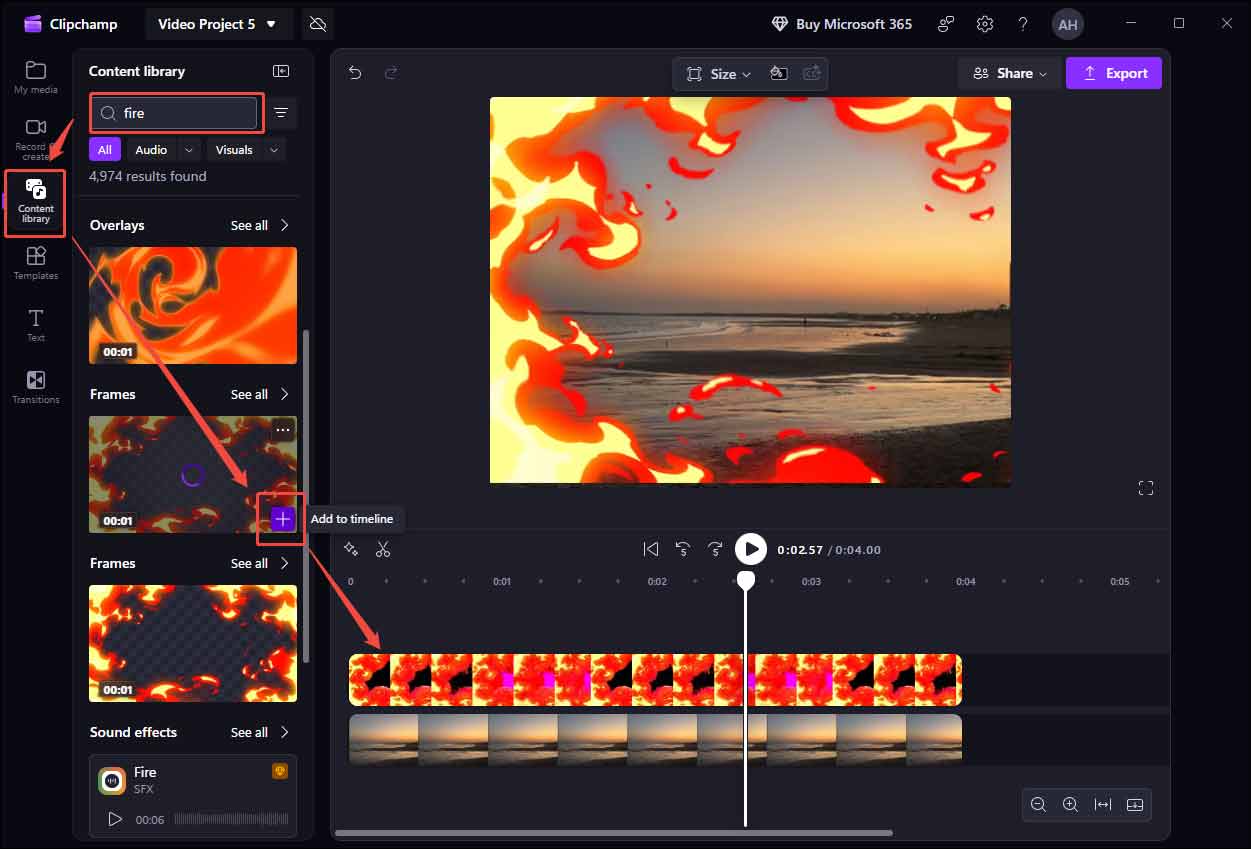The width and height of the screenshot is (1251, 849).
Task: Zoom out on the timeline
Action: pos(1038,804)
